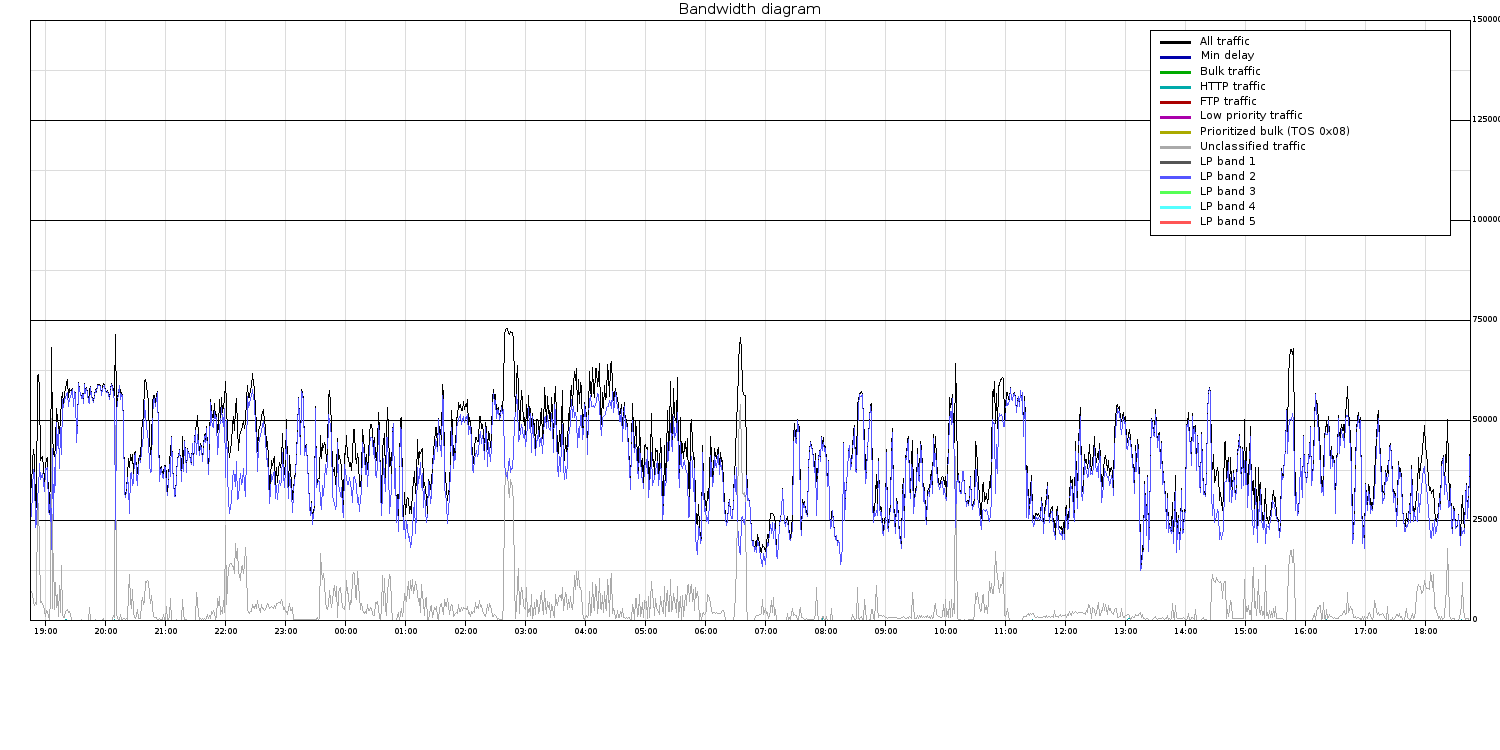Viewport: 1500px width, 750px height.
Task: Click Prioritized bulk (TOS 0x08) legend entry
Action: coord(1274,131)
